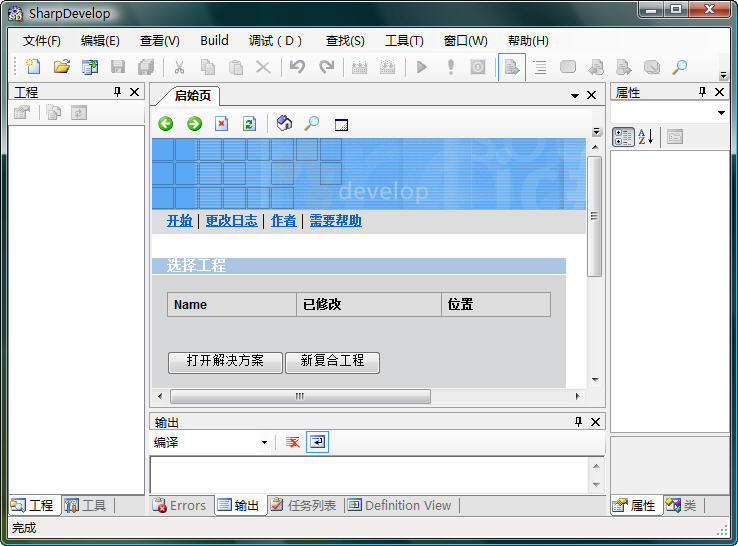Image resolution: width=738 pixels, height=546 pixels.
Task: Click the exclamation mark run icon
Action: 450,67
